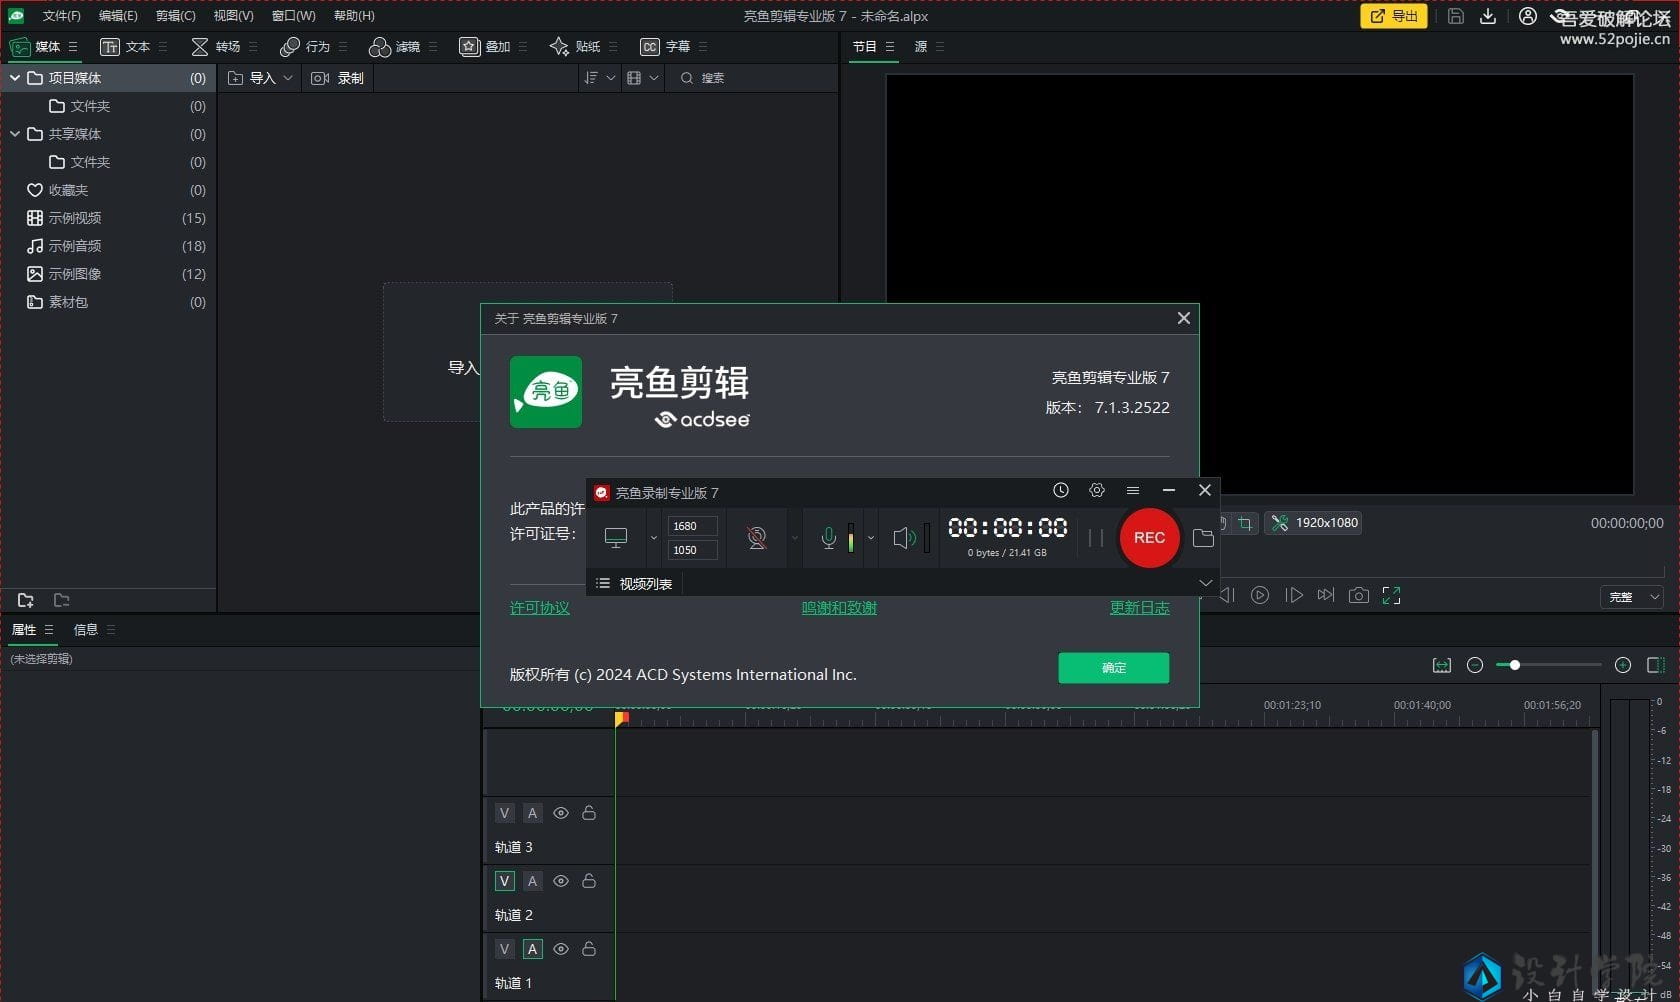
Task: Open the 许可协议 license agreement link
Action: pos(540,608)
